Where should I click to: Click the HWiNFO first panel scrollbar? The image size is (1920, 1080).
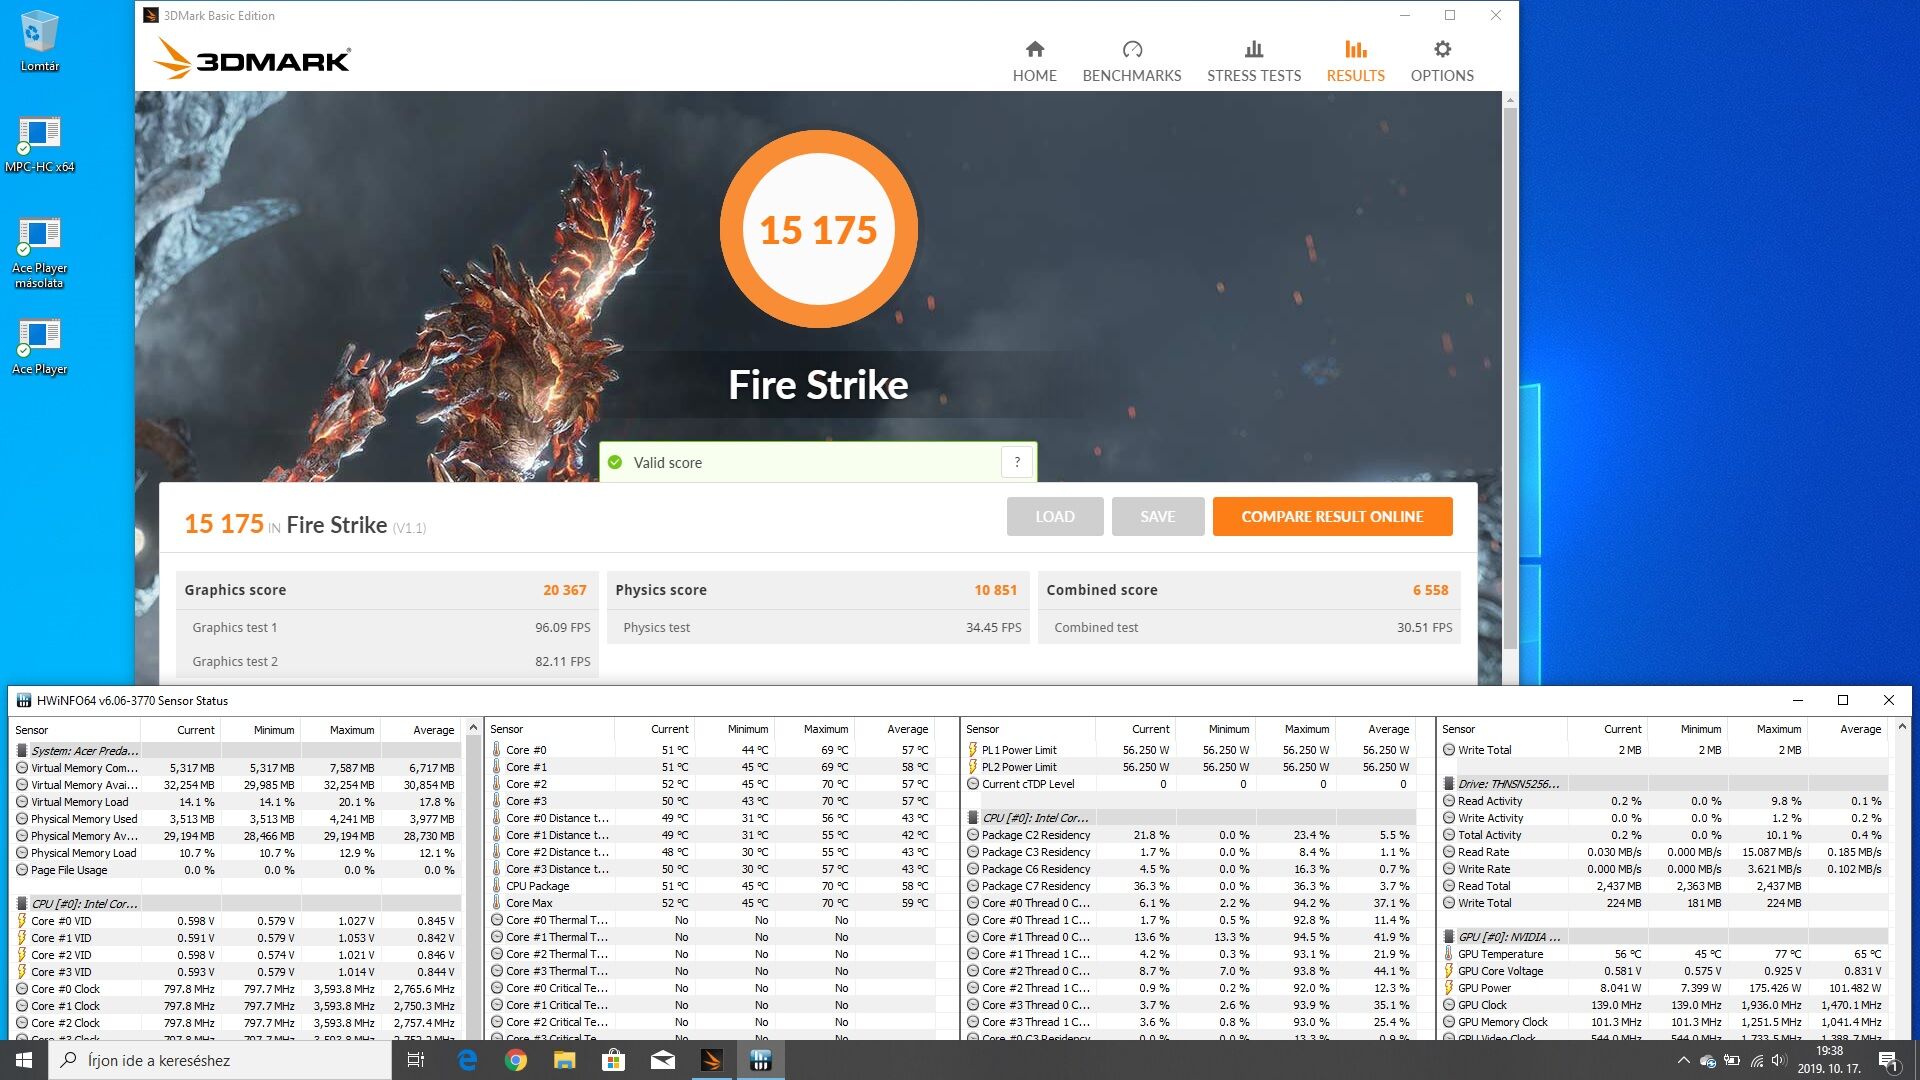click(474, 880)
